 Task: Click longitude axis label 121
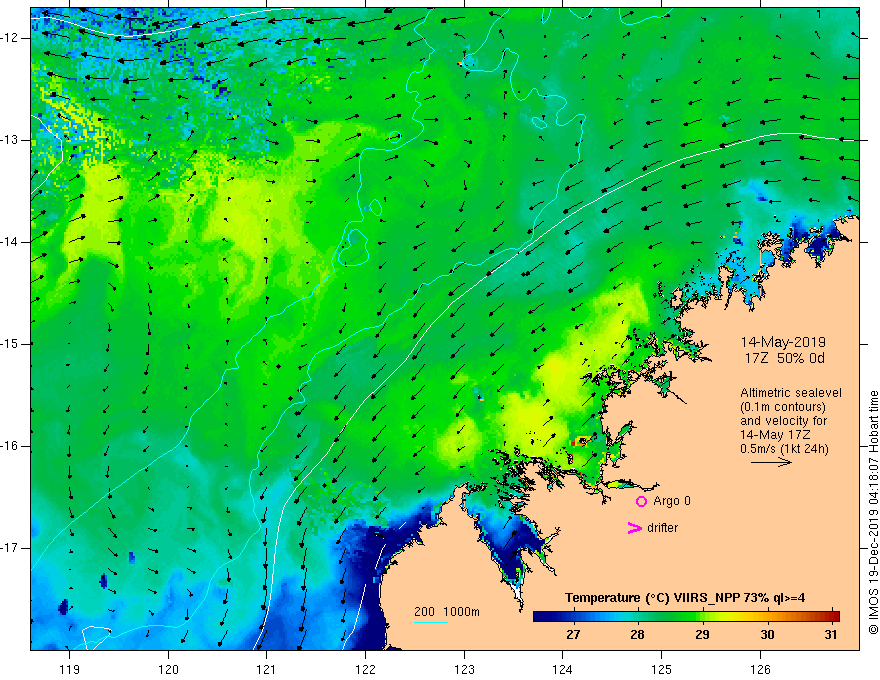coord(267,669)
